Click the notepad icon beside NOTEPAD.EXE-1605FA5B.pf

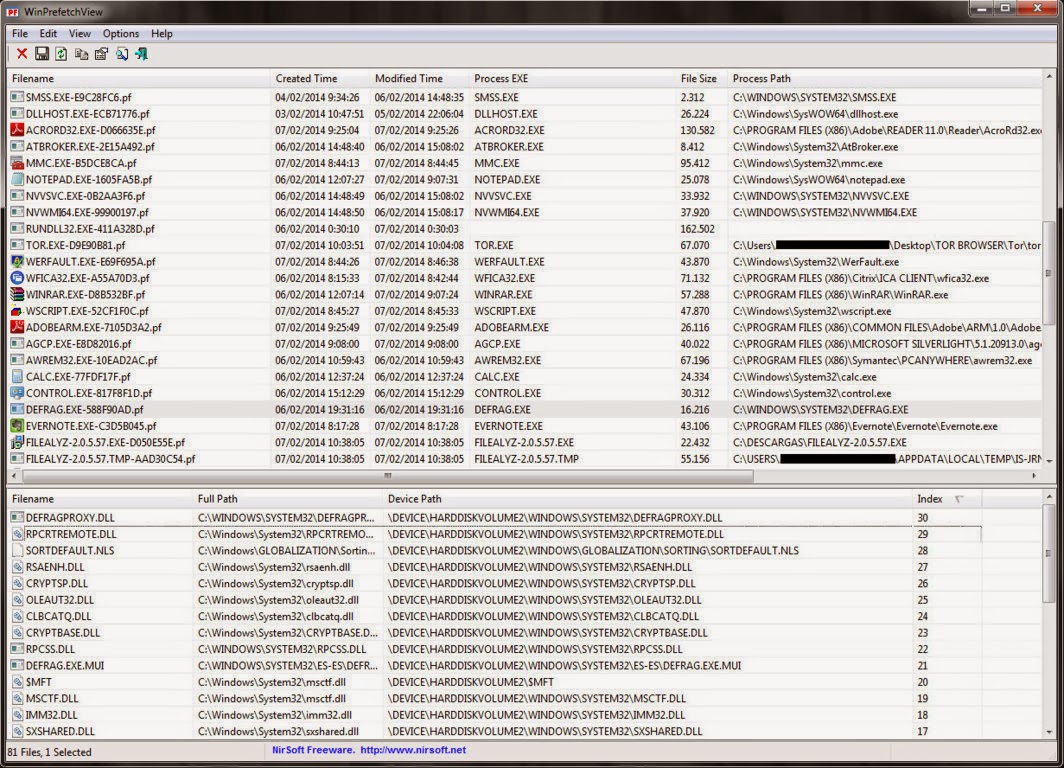coord(17,179)
